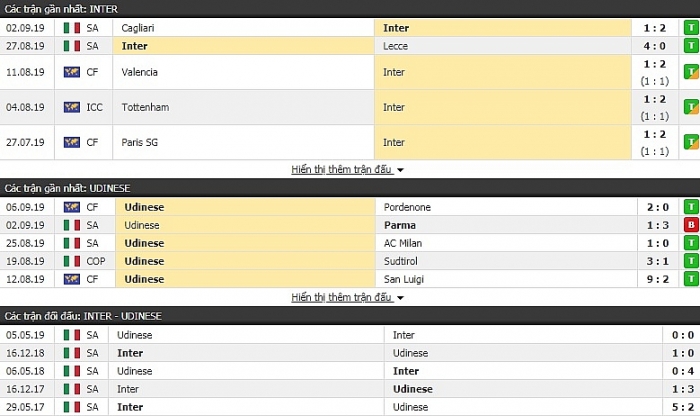The image size is (700, 416).
Task: Click the win badge on Cagliari–Inter row
Action: [692, 28]
